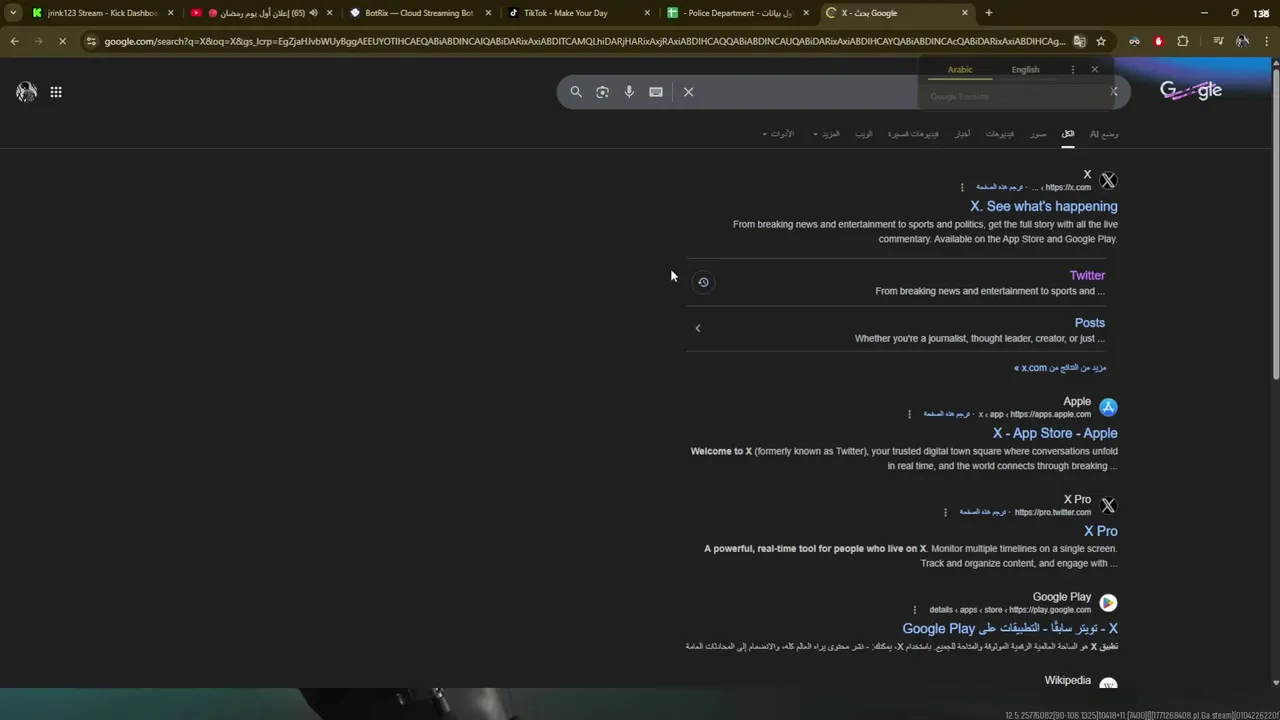Translate this page link for pro.twitter.com
The width and height of the screenshot is (1280, 720).
(983, 512)
